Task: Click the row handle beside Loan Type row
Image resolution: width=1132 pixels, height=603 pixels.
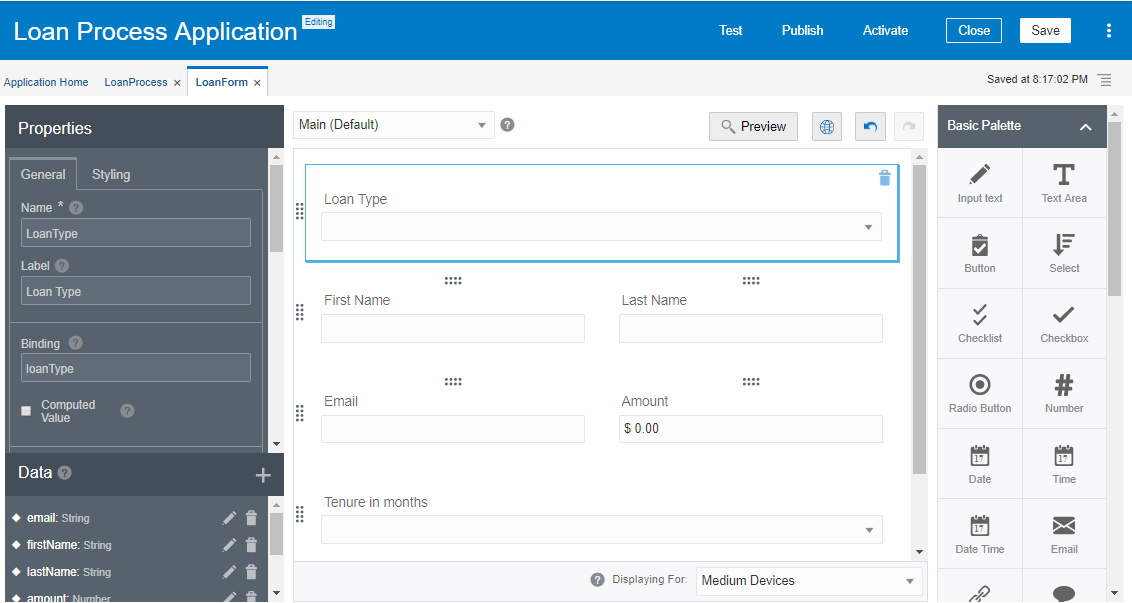Action: (300, 211)
